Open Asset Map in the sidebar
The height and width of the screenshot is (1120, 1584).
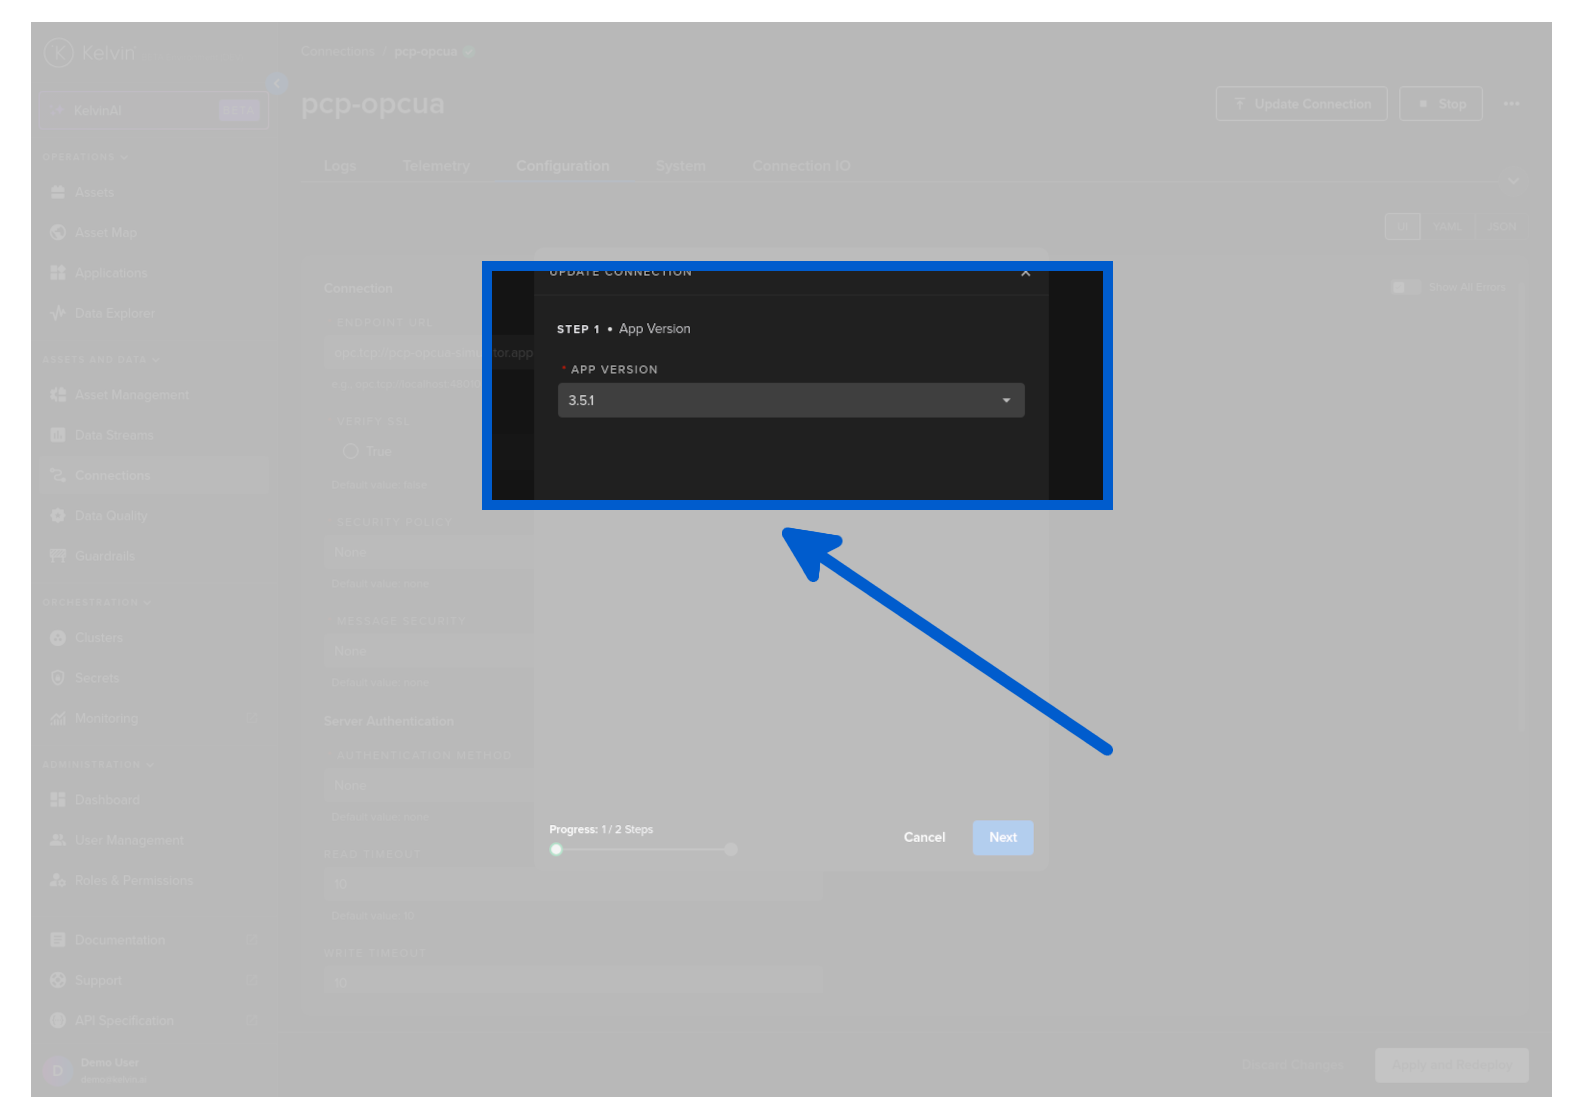coord(105,233)
